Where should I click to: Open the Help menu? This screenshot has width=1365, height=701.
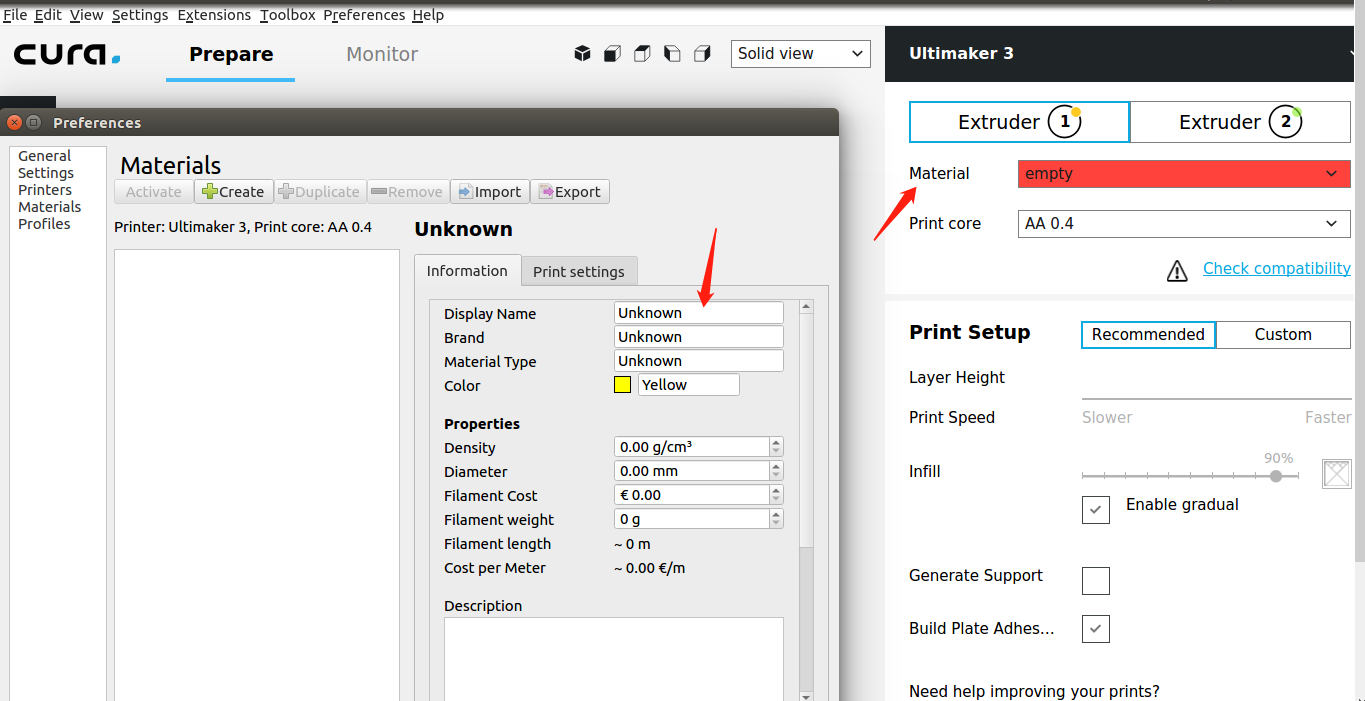point(428,15)
